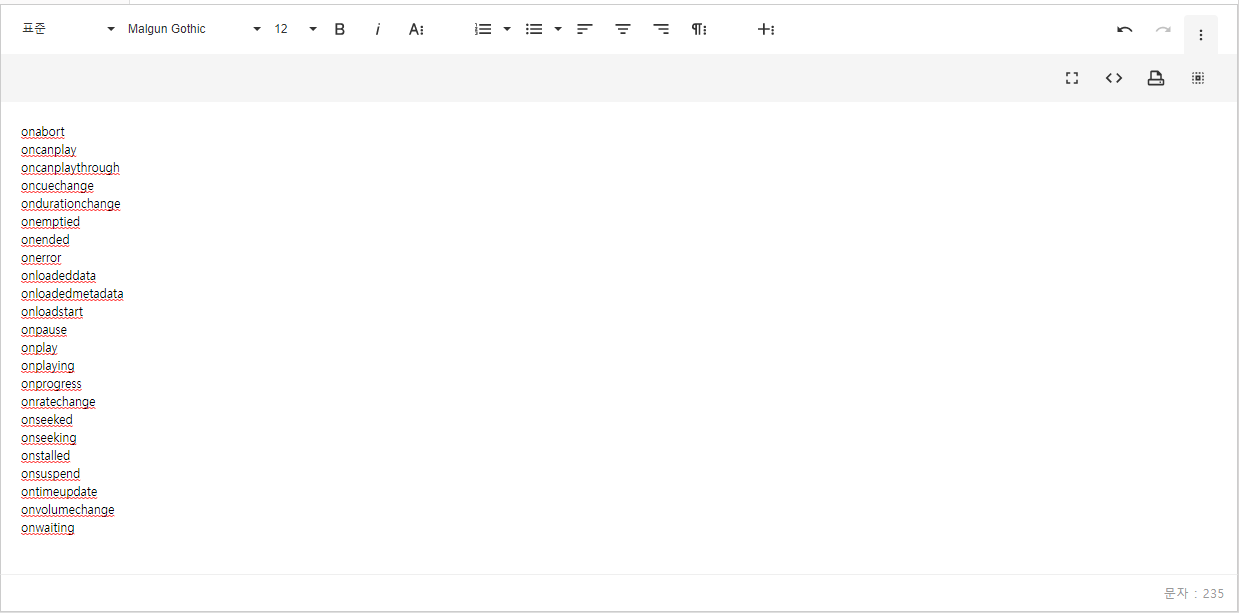Click the word onstalled
The width and height of the screenshot is (1240, 613).
click(45, 456)
